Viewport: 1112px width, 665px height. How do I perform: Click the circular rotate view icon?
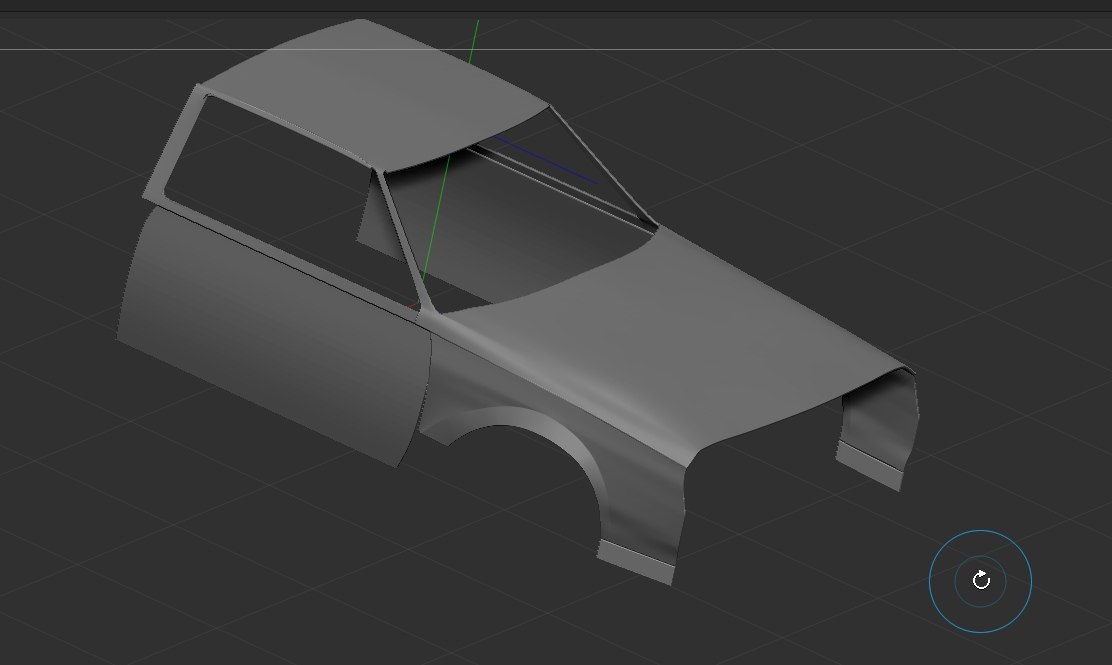coord(981,581)
